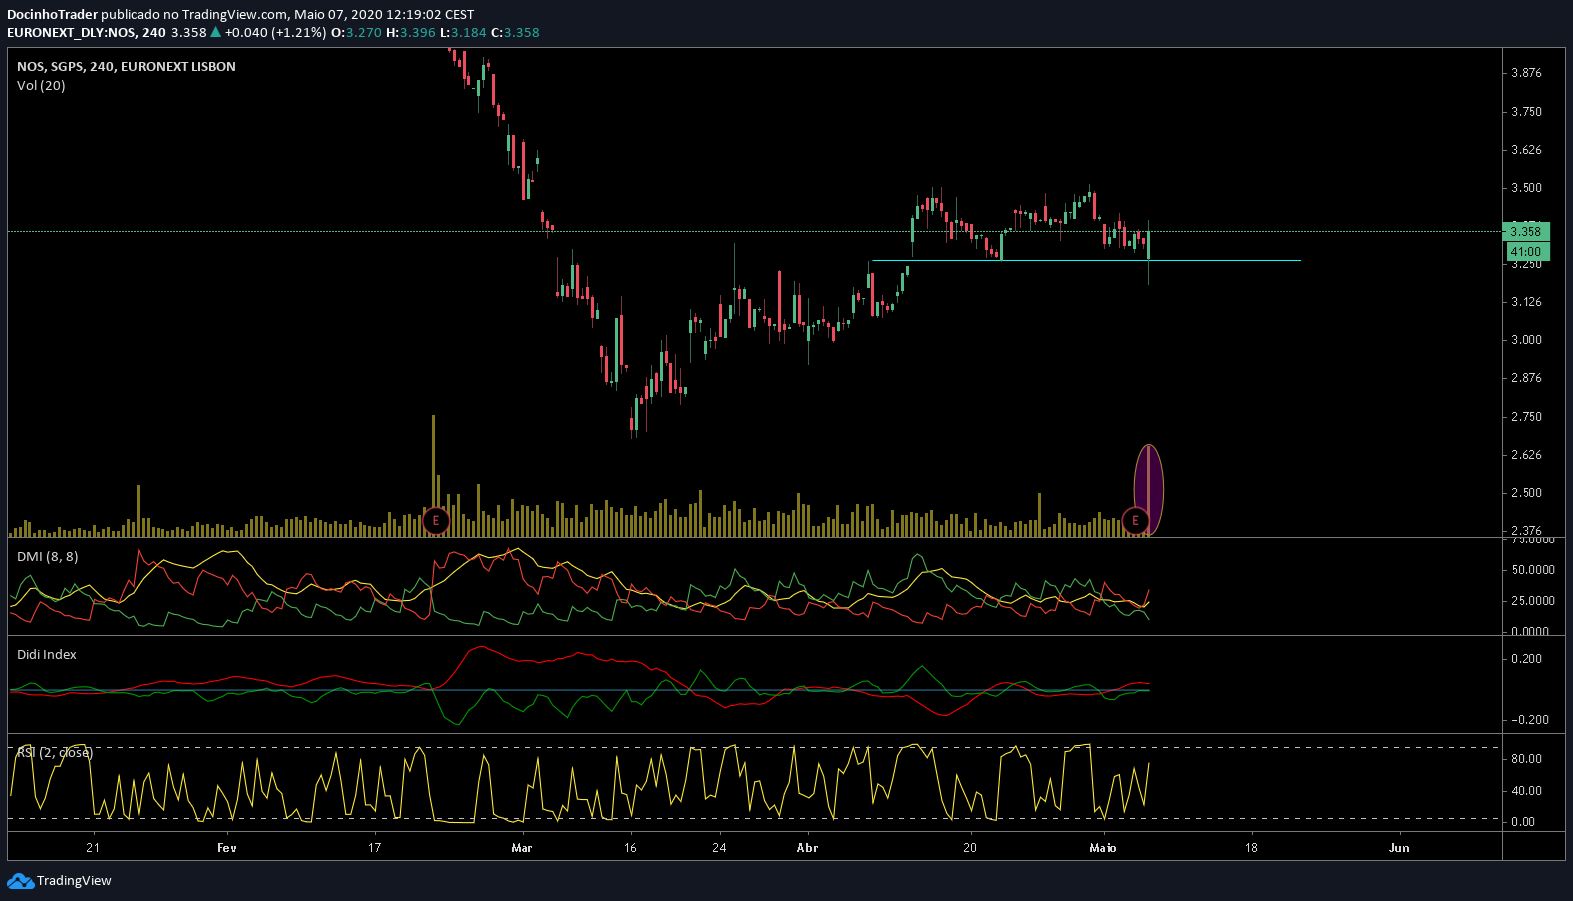This screenshot has width=1573, height=901.
Task: Click the Mar label on time axis
Action: point(522,848)
